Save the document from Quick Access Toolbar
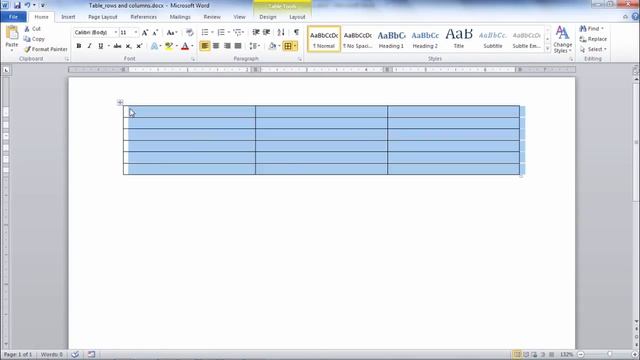640x360 pixels. [x=17, y=5]
